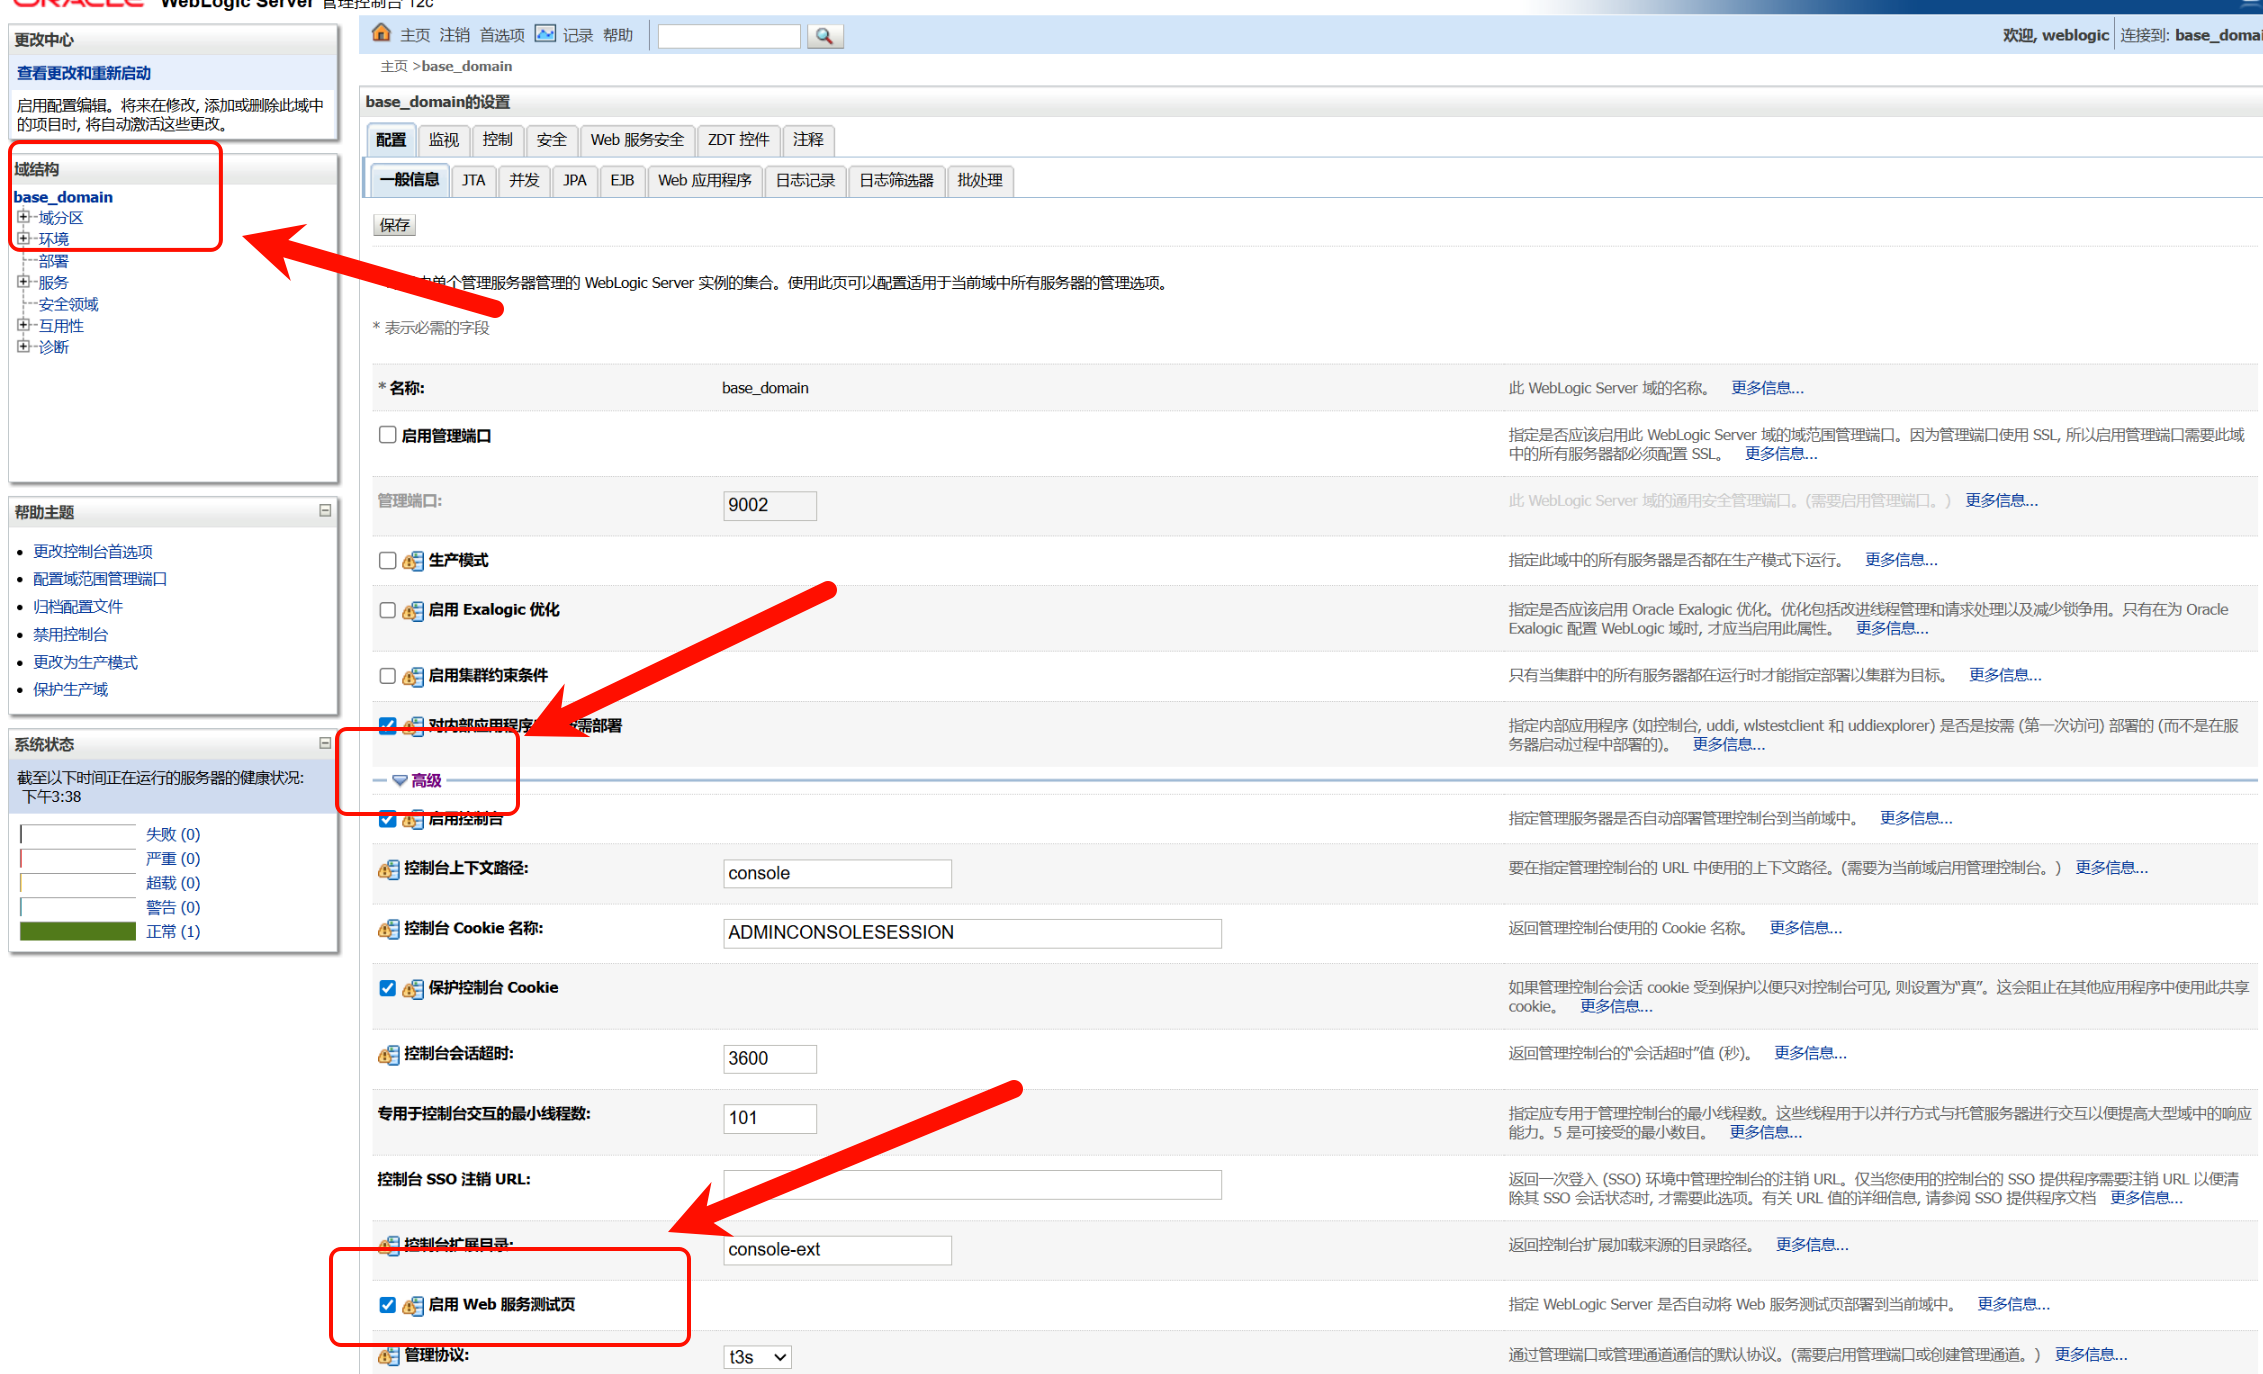This screenshot has width=2263, height=1374.
Task: Switch to the 监视 tab
Action: [443, 140]
